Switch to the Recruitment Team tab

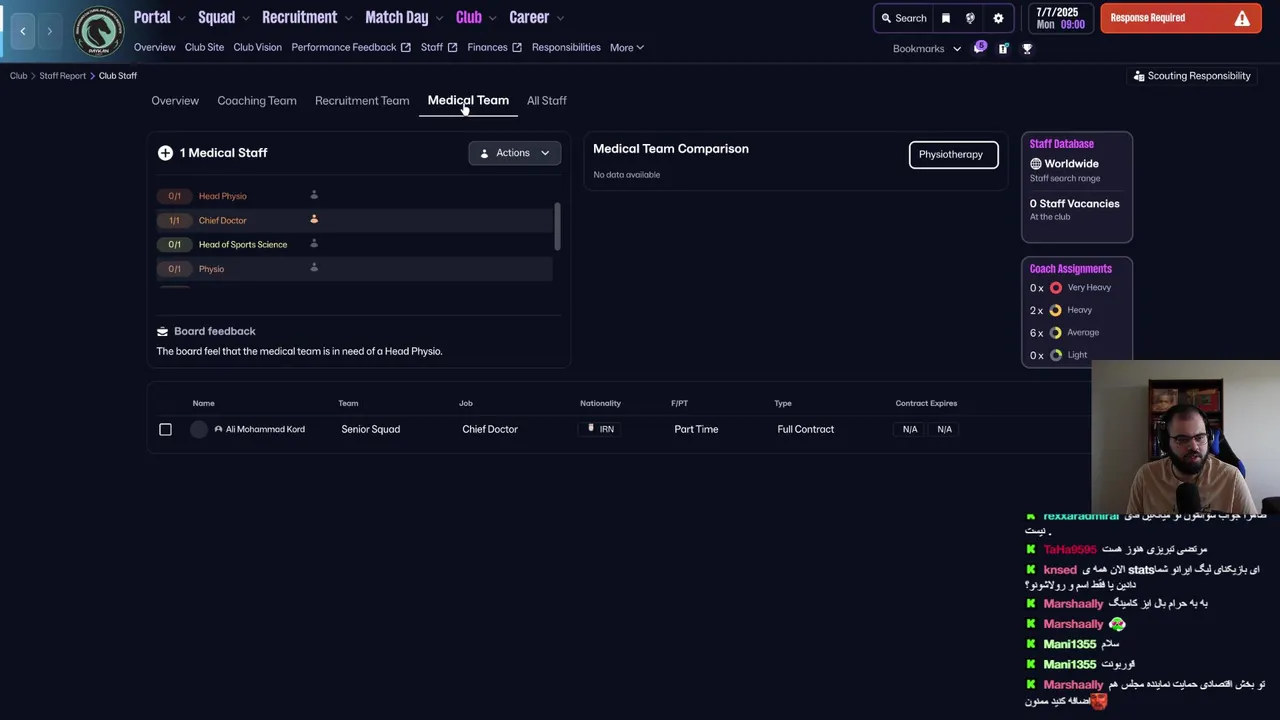click(x=362, y=100)
